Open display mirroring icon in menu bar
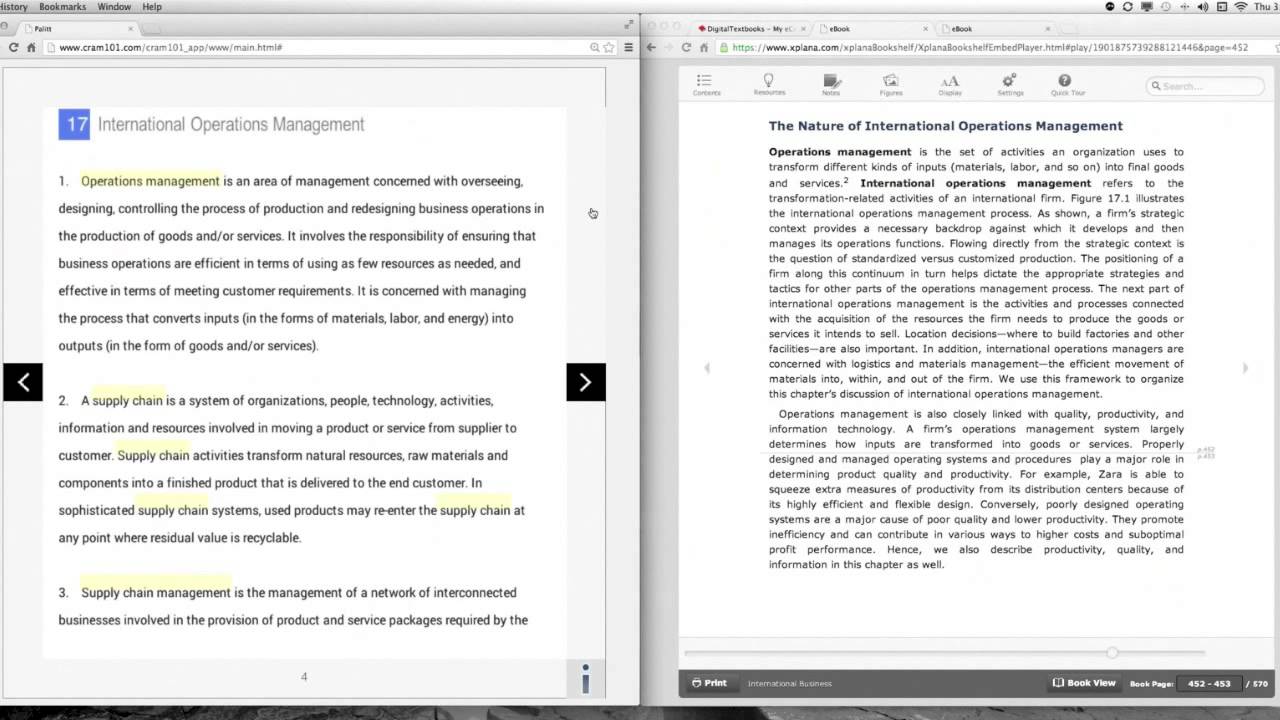 click(1147, 7)
